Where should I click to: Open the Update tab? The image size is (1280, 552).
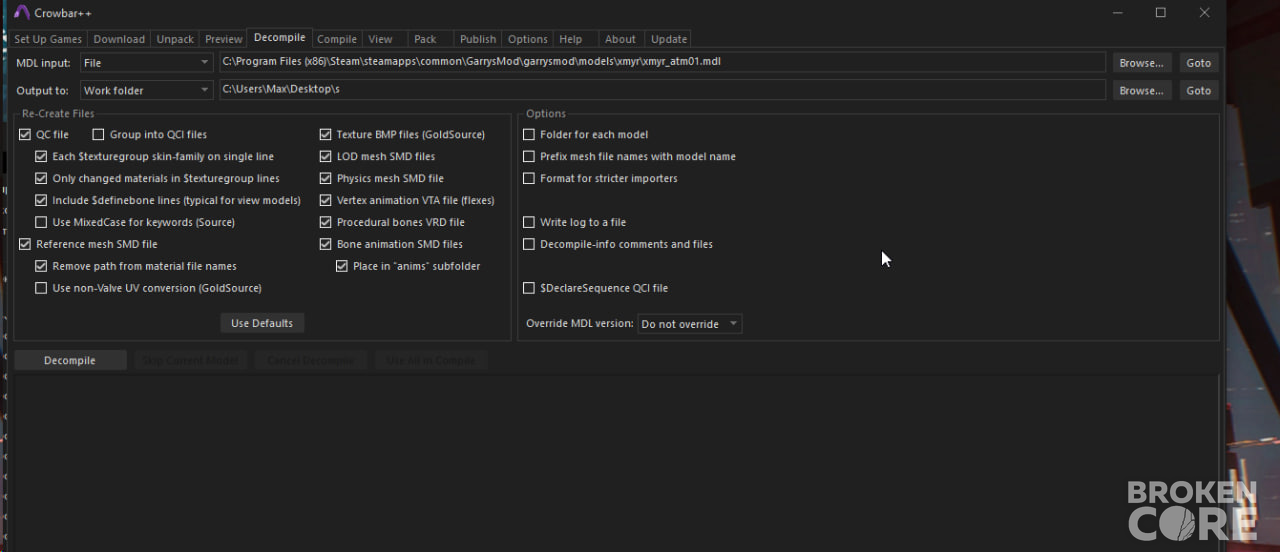669,39
